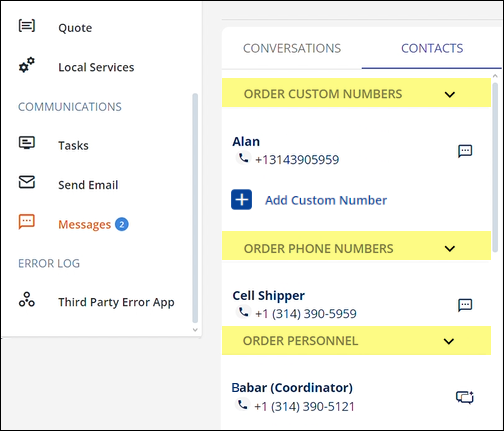Message Cell Shipper via chat icon
This screenshot has height=431, width=504.
click(465, 305)
